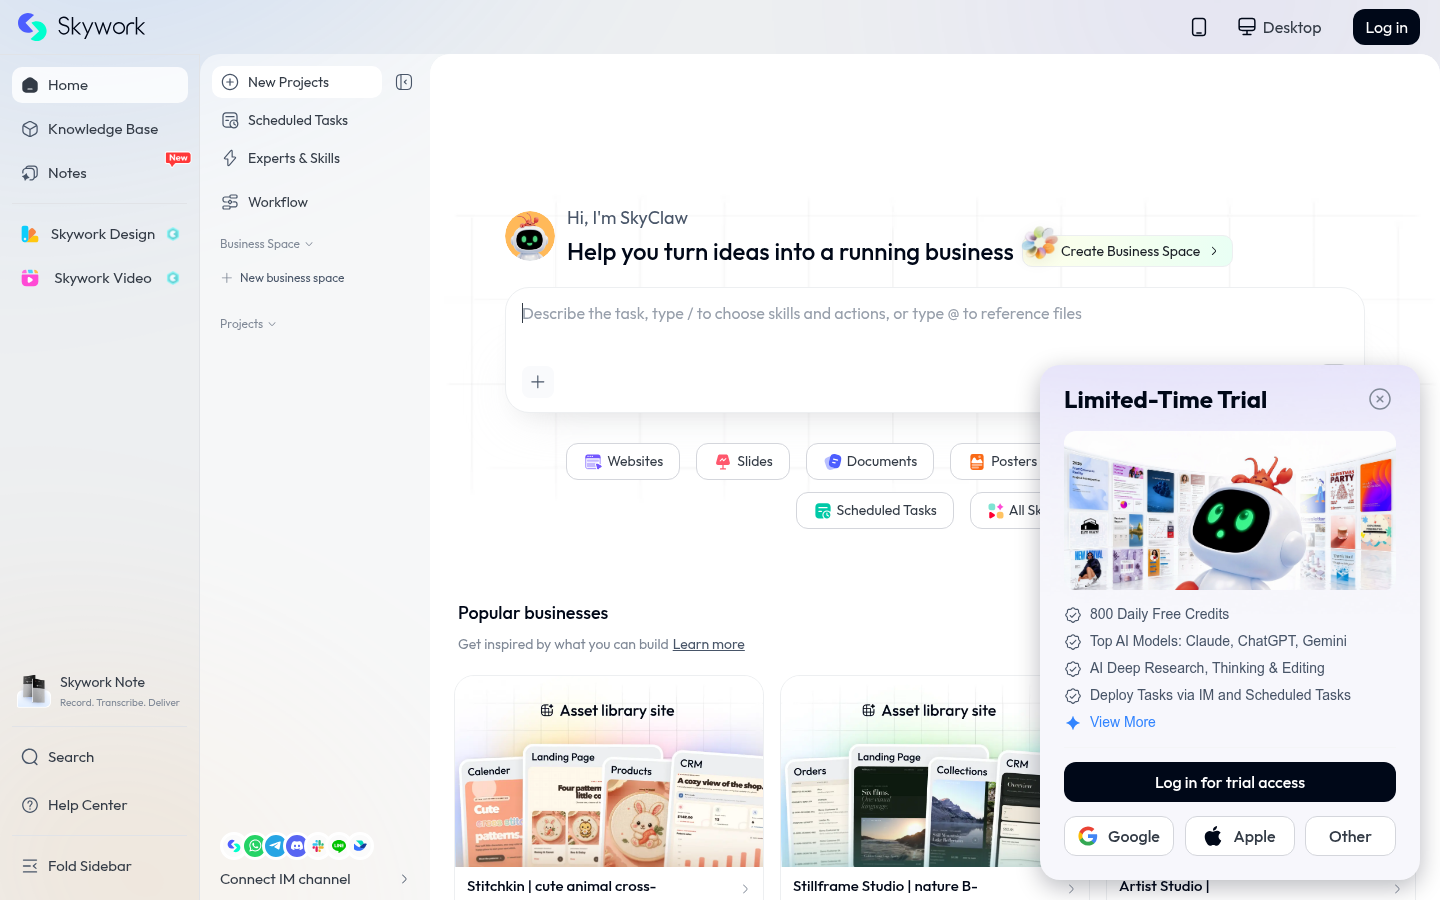Click Log in for trial access
Screen dimensions: 1440x900
coord(1230,782)
